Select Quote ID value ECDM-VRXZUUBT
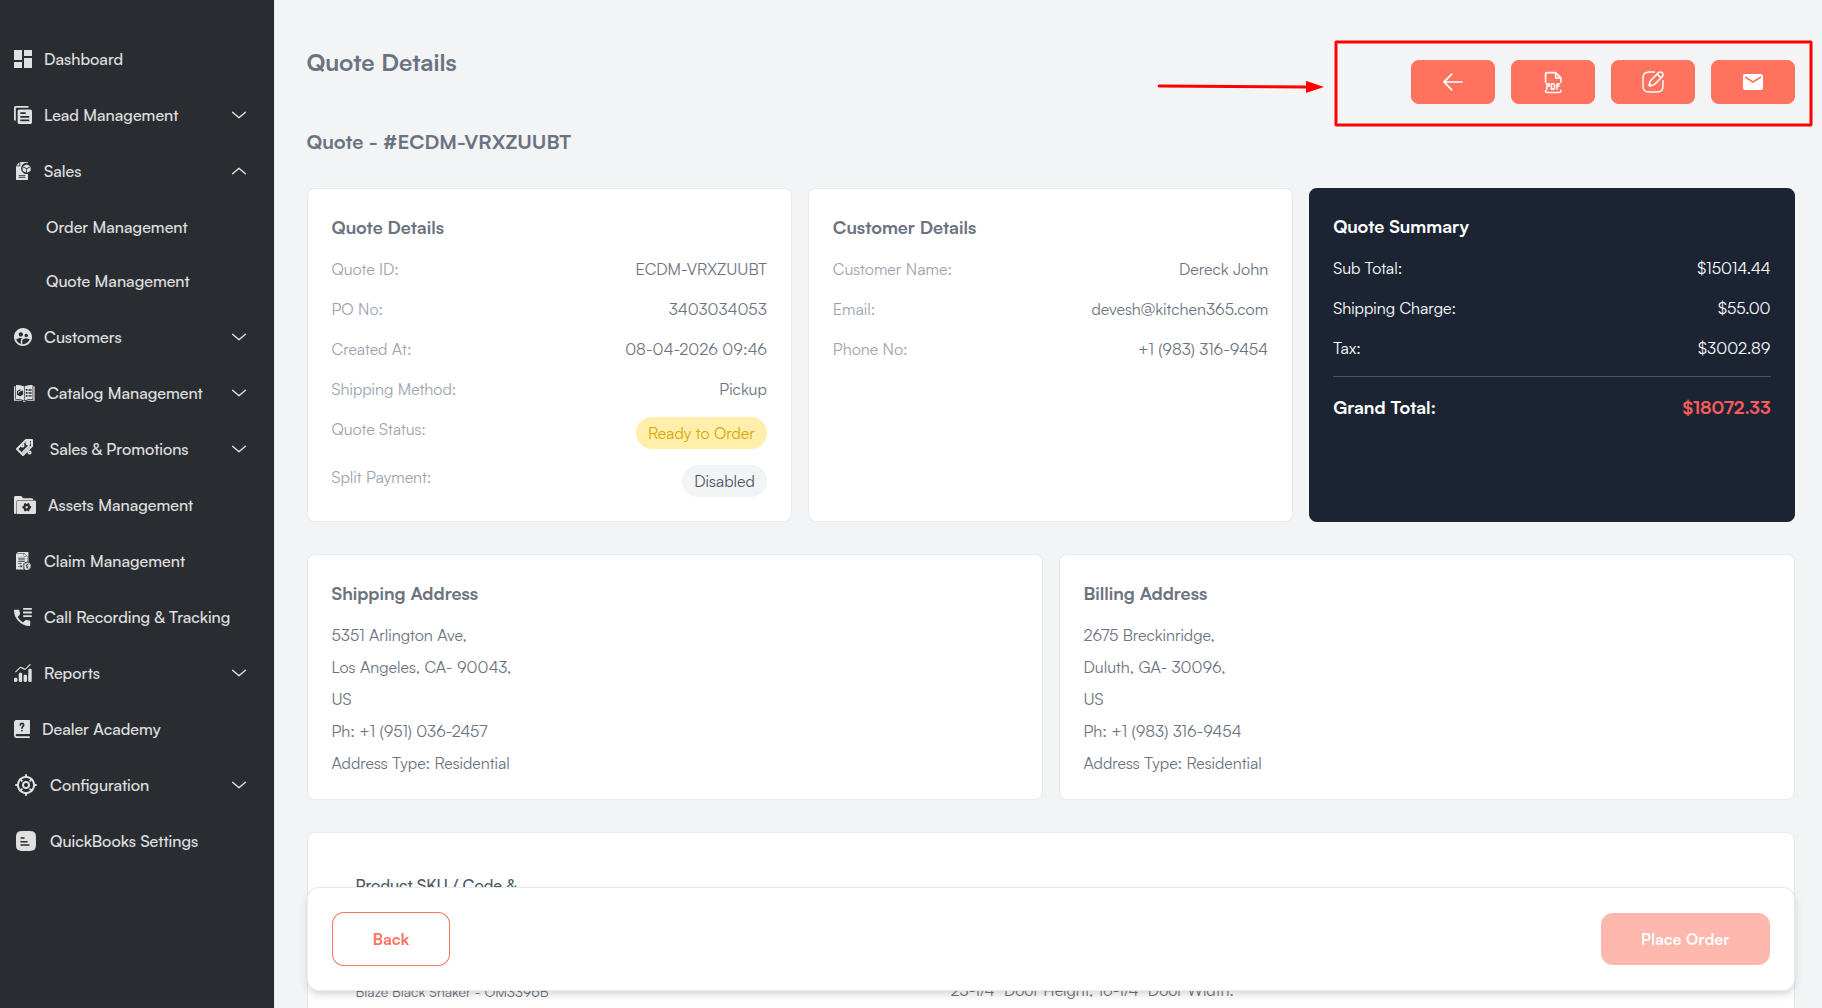The width and height of the screenshot is (1822, 1008). pos(701,269)
